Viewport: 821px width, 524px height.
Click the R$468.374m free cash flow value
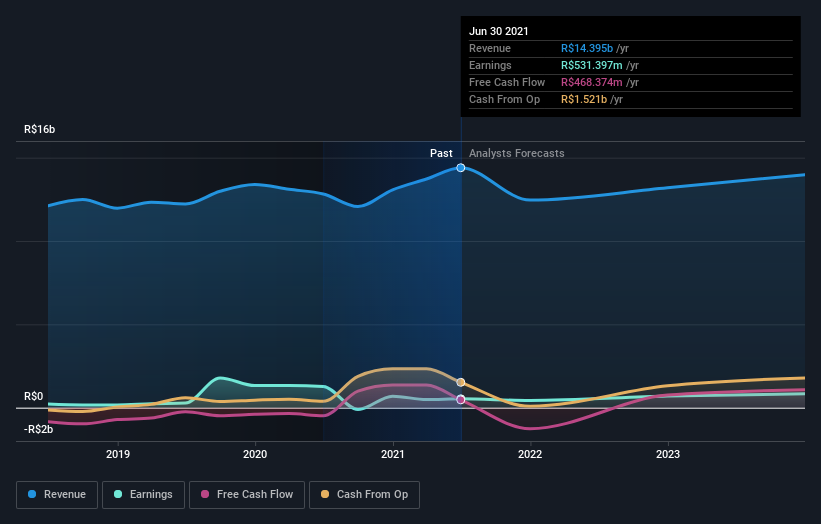click(x=592, y=82)
